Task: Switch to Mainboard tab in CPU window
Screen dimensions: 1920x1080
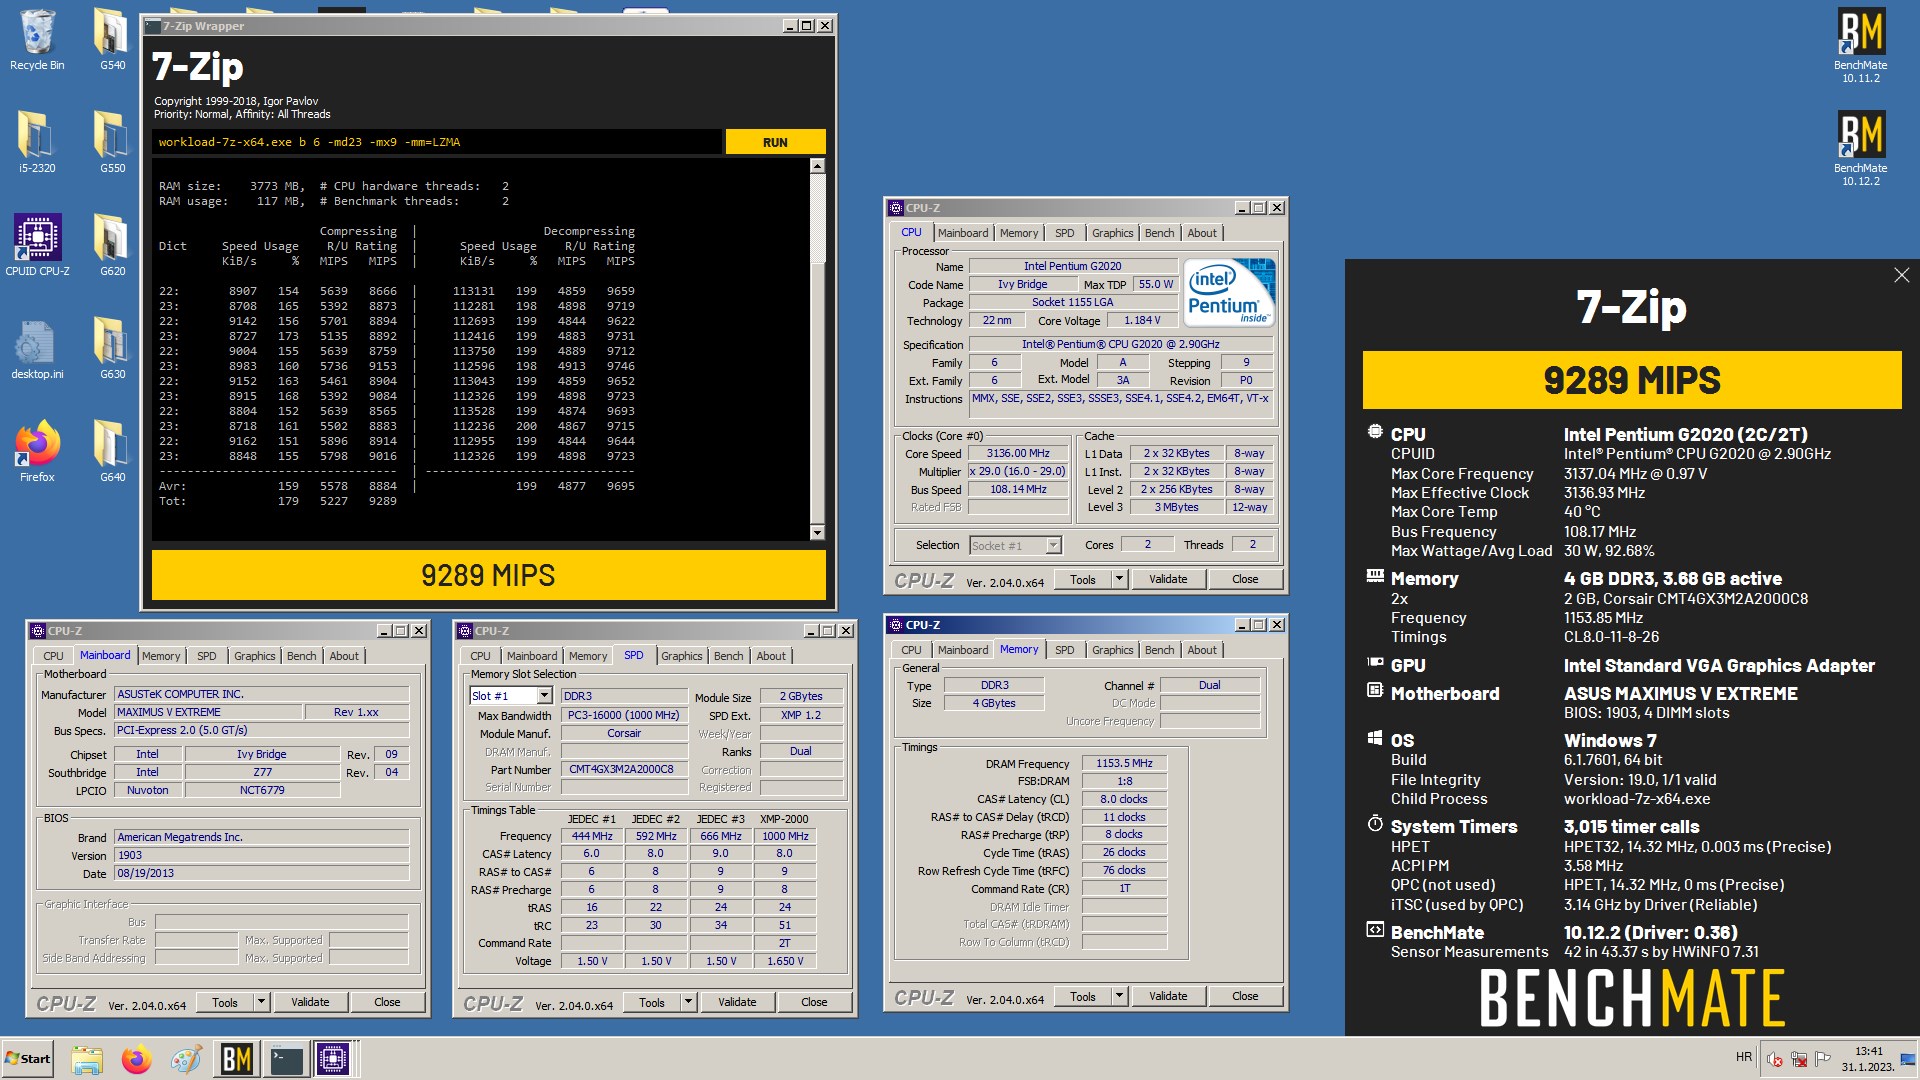Action: 963,233
